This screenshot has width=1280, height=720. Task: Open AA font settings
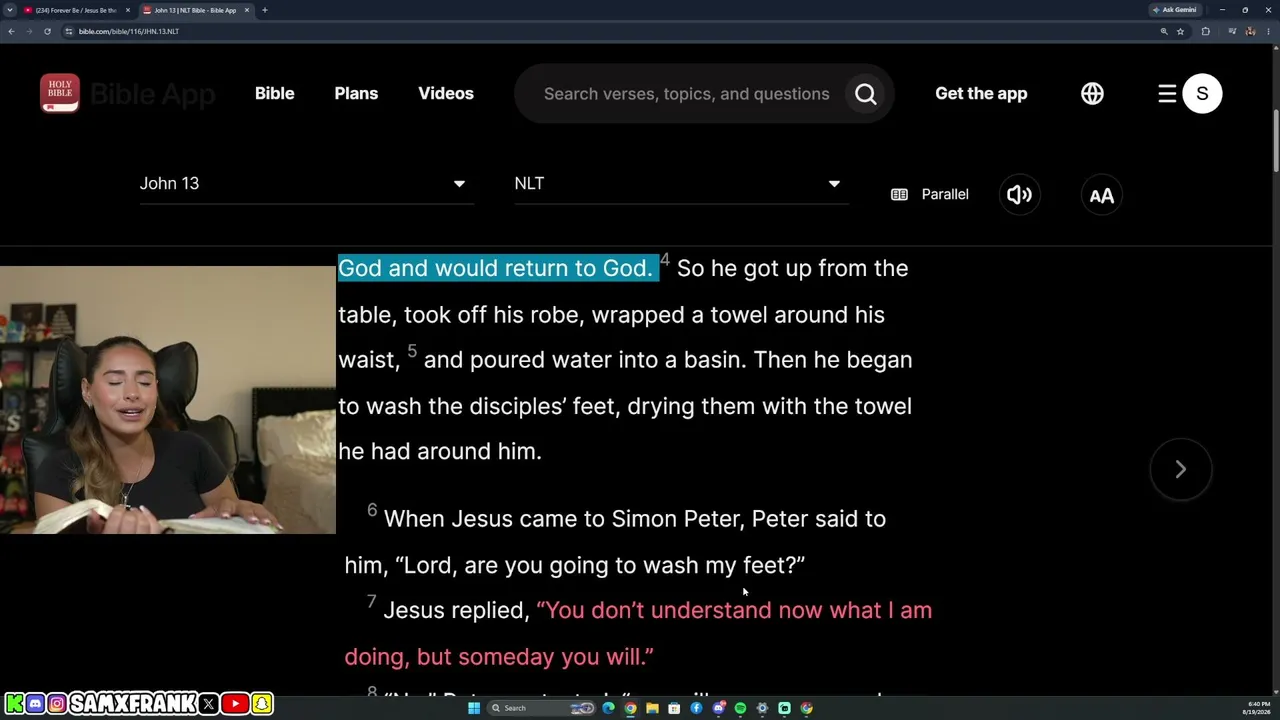coord(1101,195)
